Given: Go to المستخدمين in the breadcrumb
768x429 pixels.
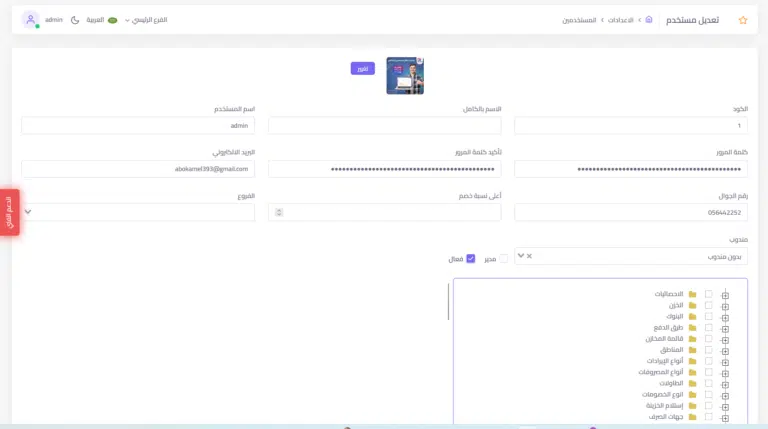Looking at the screenshot, I should pyautogui.click(x=579, y=20).
